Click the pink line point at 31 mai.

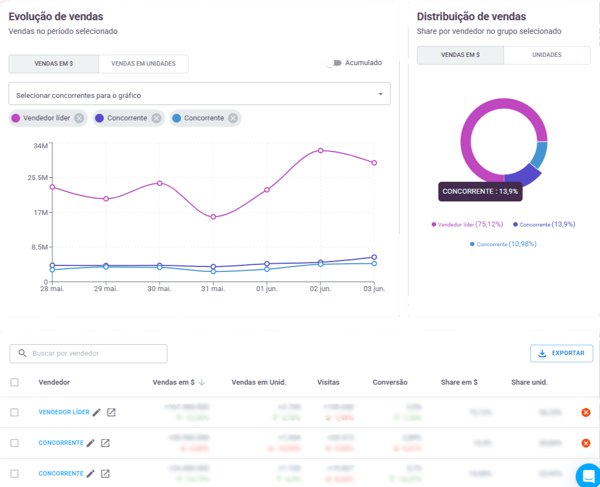[x=214, y=217]
